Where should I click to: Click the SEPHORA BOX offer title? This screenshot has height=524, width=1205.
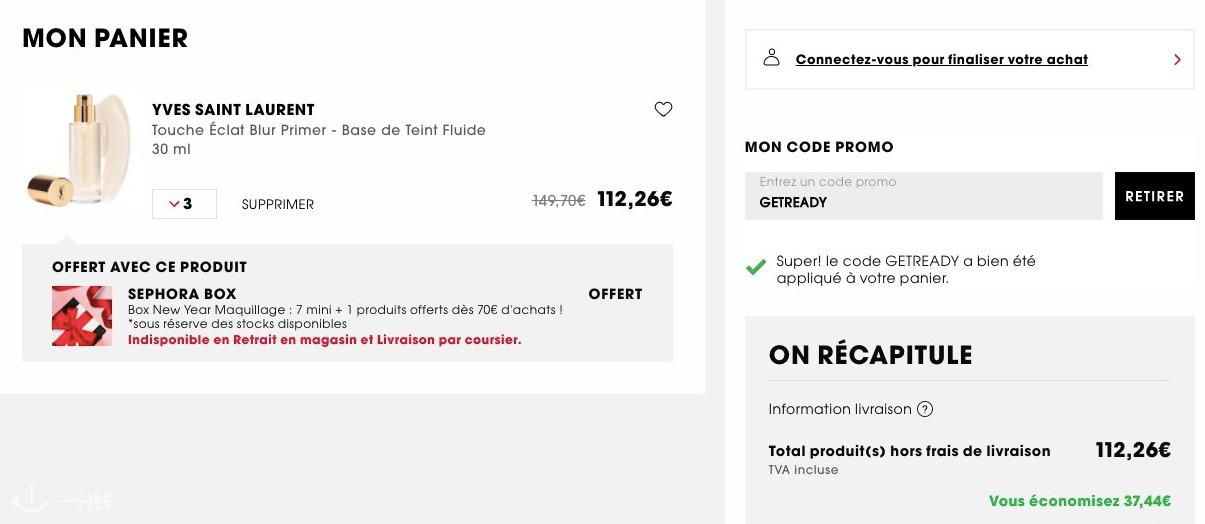pyautogui.click(x=182, y=294)
